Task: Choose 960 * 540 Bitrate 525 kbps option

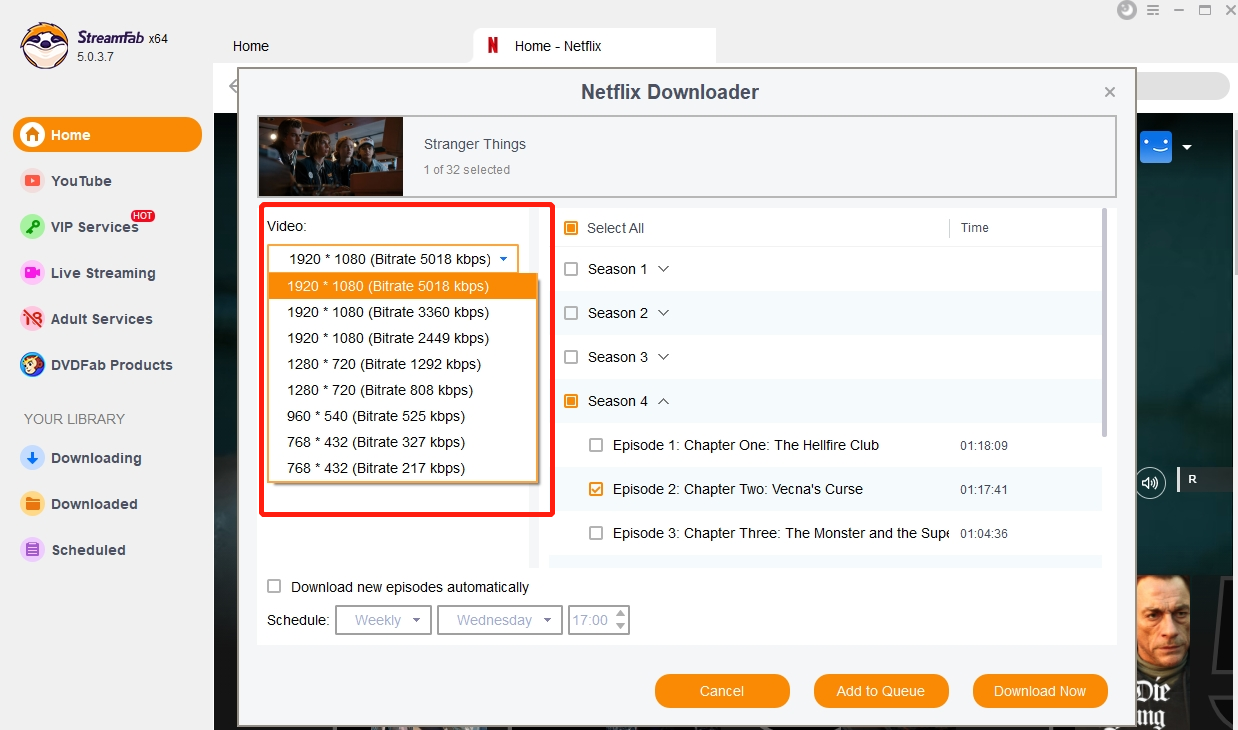Action: (x=403, y=416)
